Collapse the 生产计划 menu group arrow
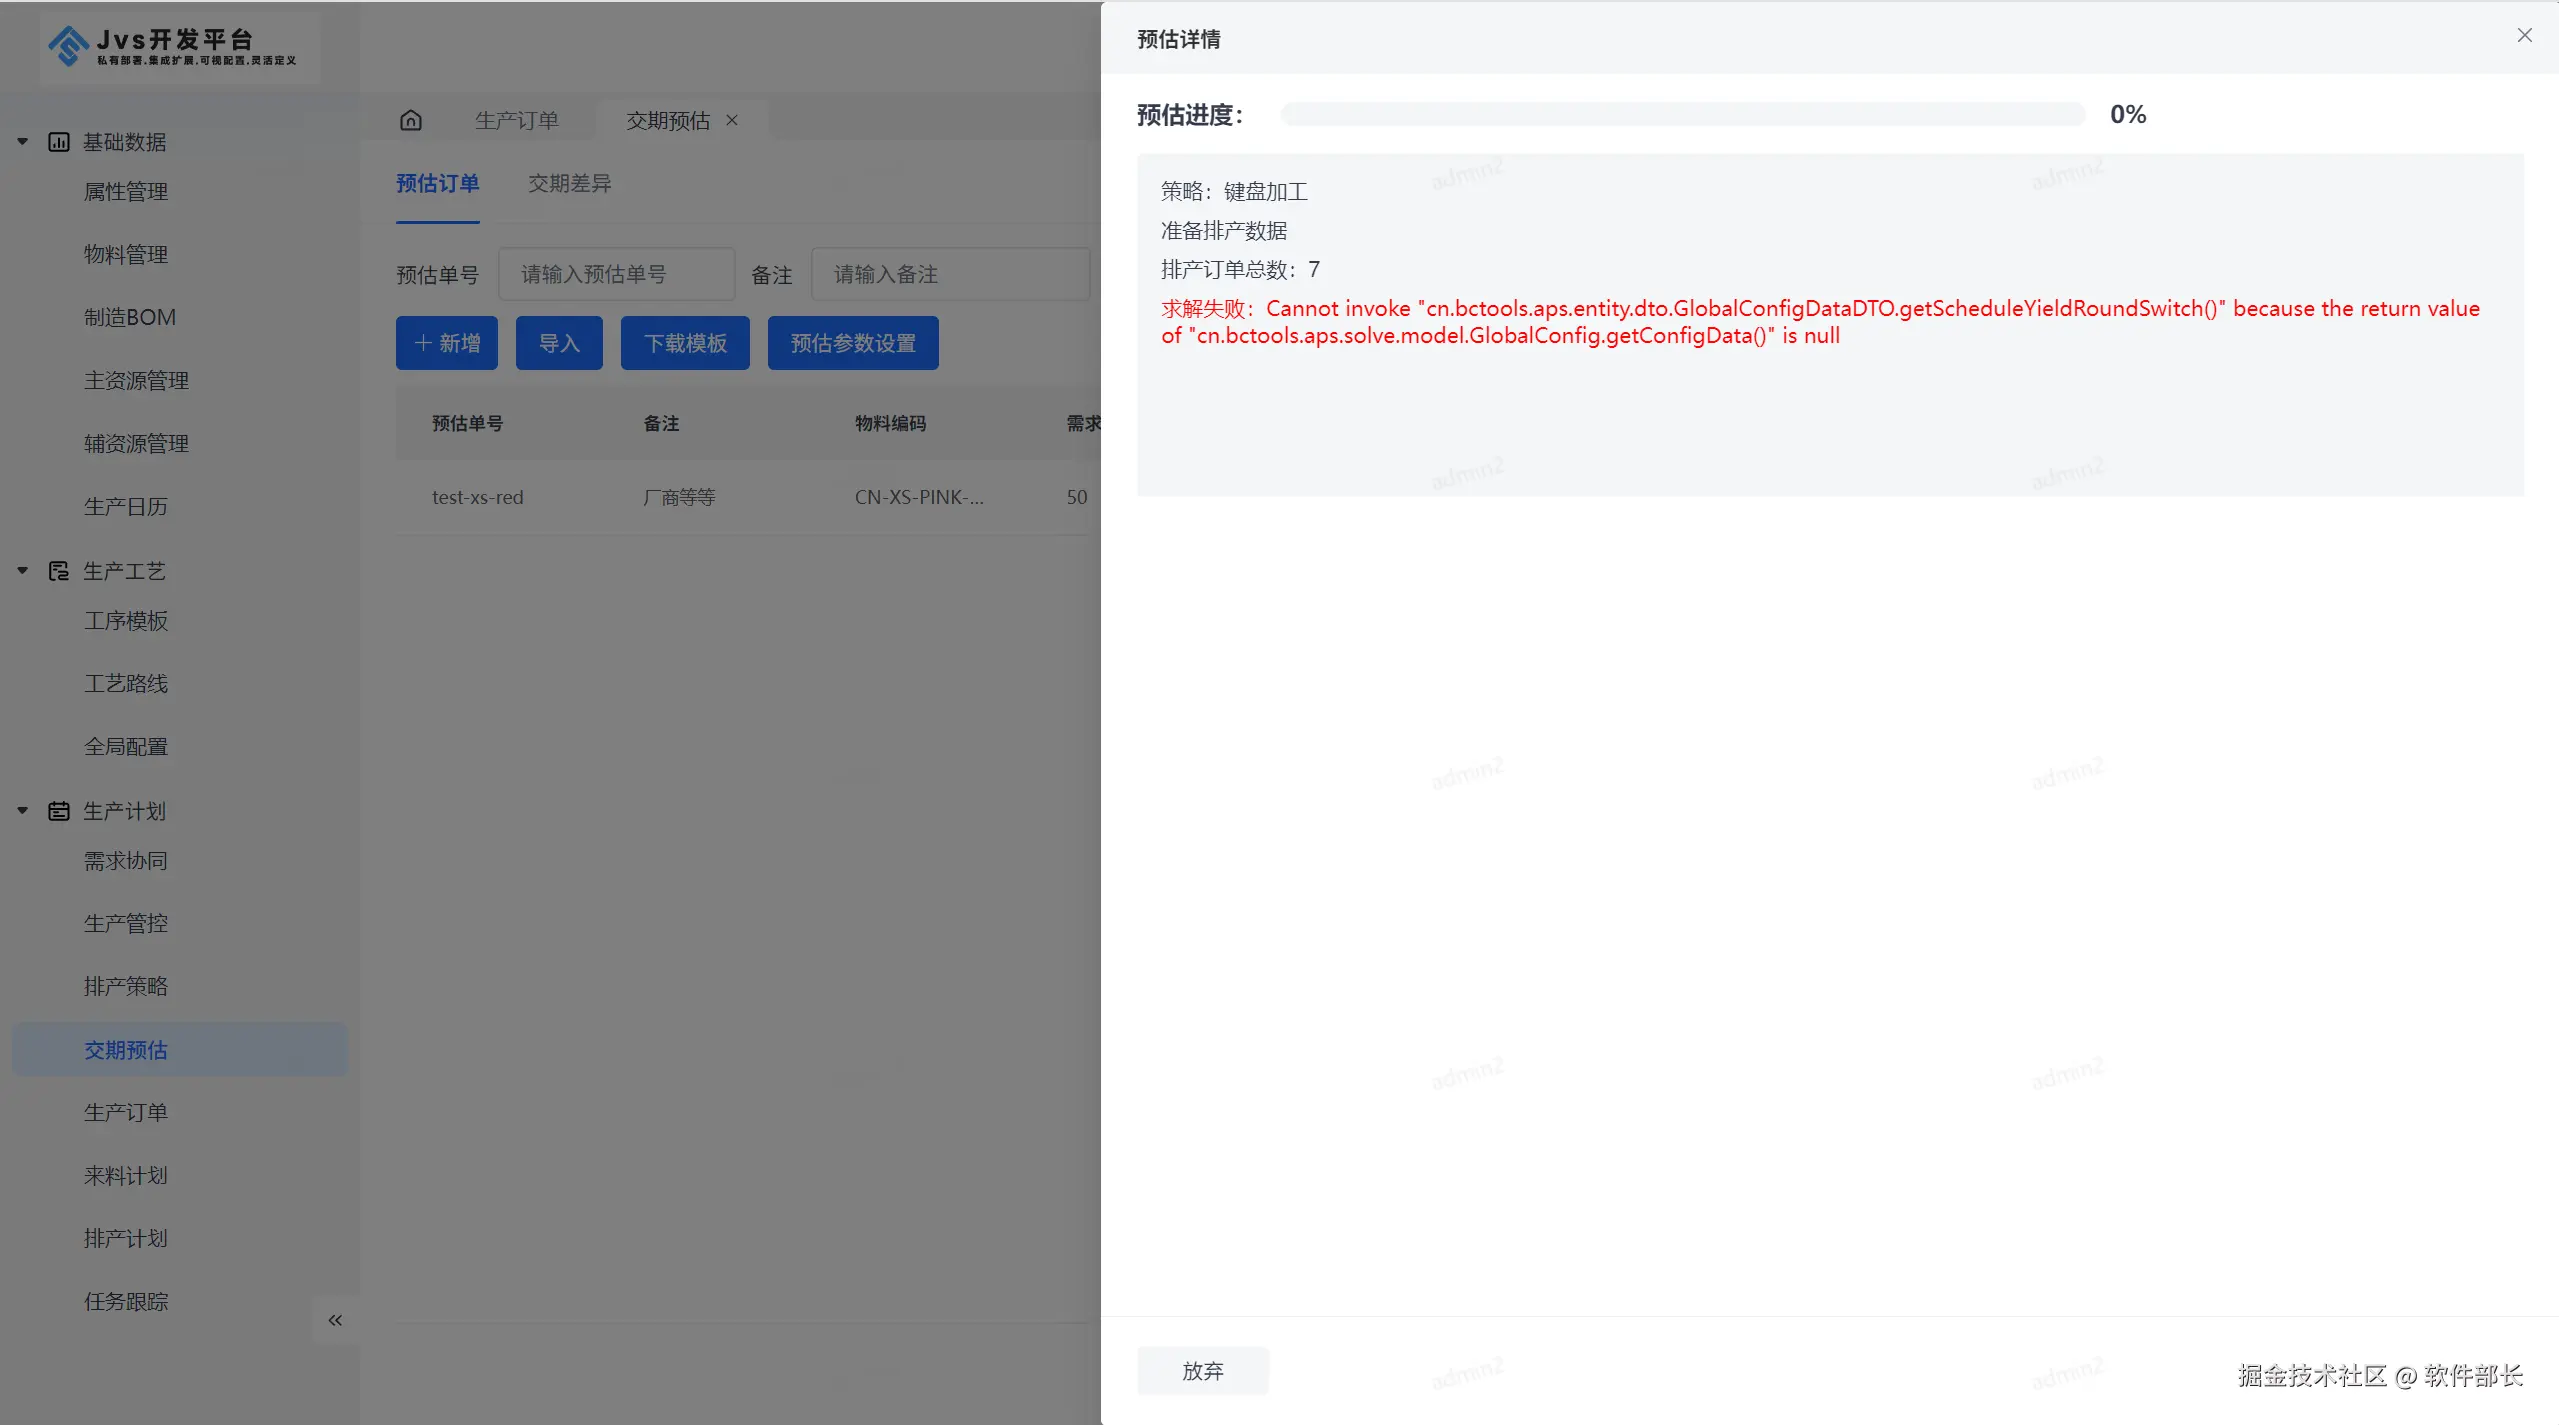 [x=22, y=811]
